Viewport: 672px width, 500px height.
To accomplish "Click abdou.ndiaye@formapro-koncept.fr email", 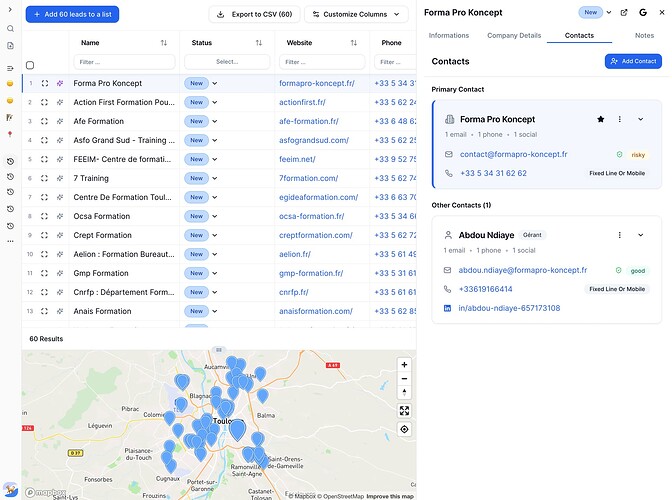I will coord(523,270).
